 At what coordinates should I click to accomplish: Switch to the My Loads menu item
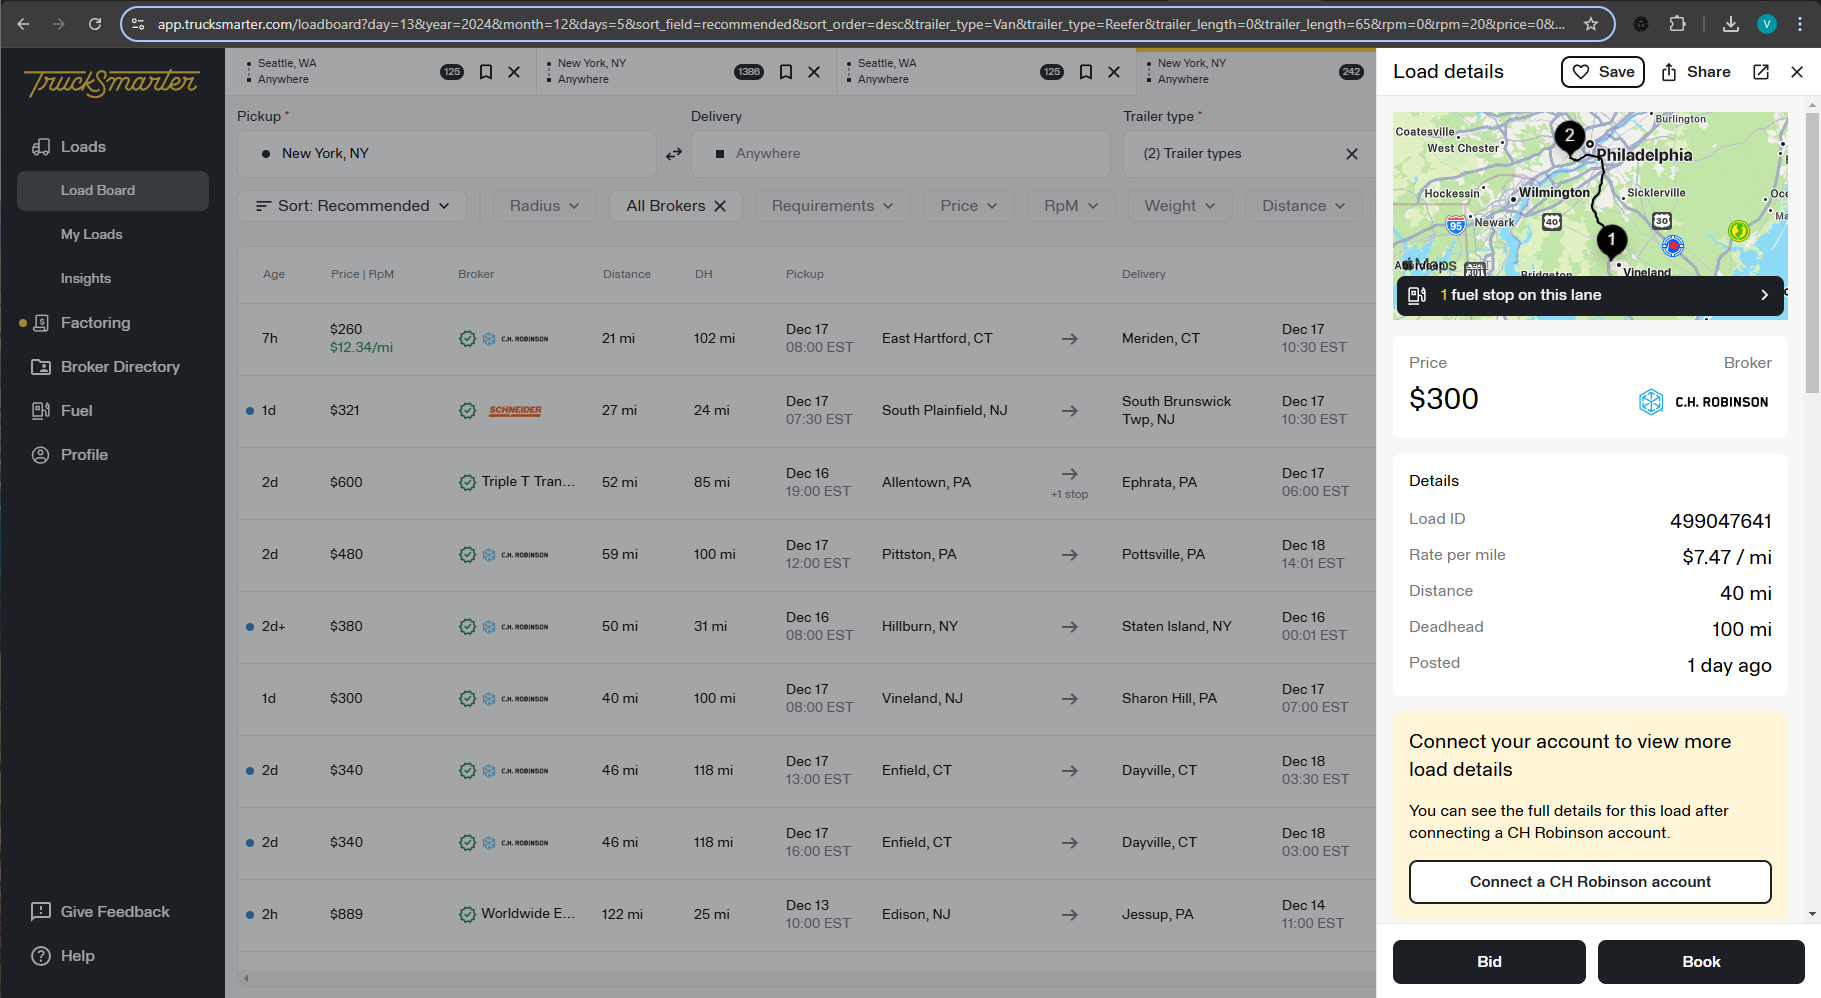91,235
